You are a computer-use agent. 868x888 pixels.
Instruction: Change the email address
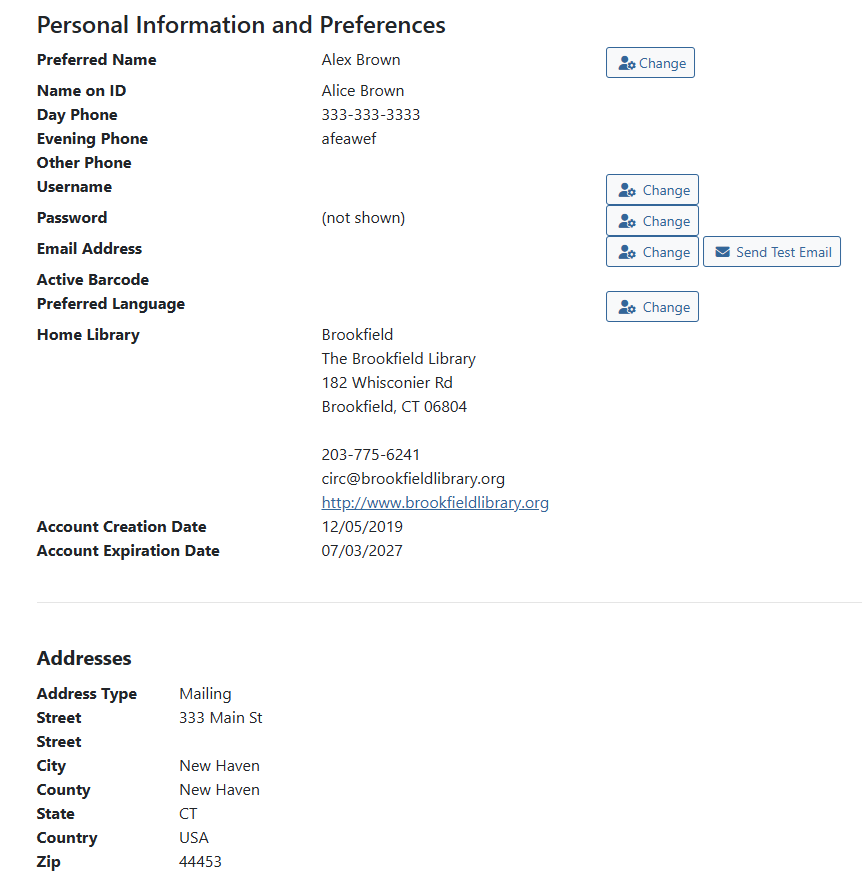point(652,251)
